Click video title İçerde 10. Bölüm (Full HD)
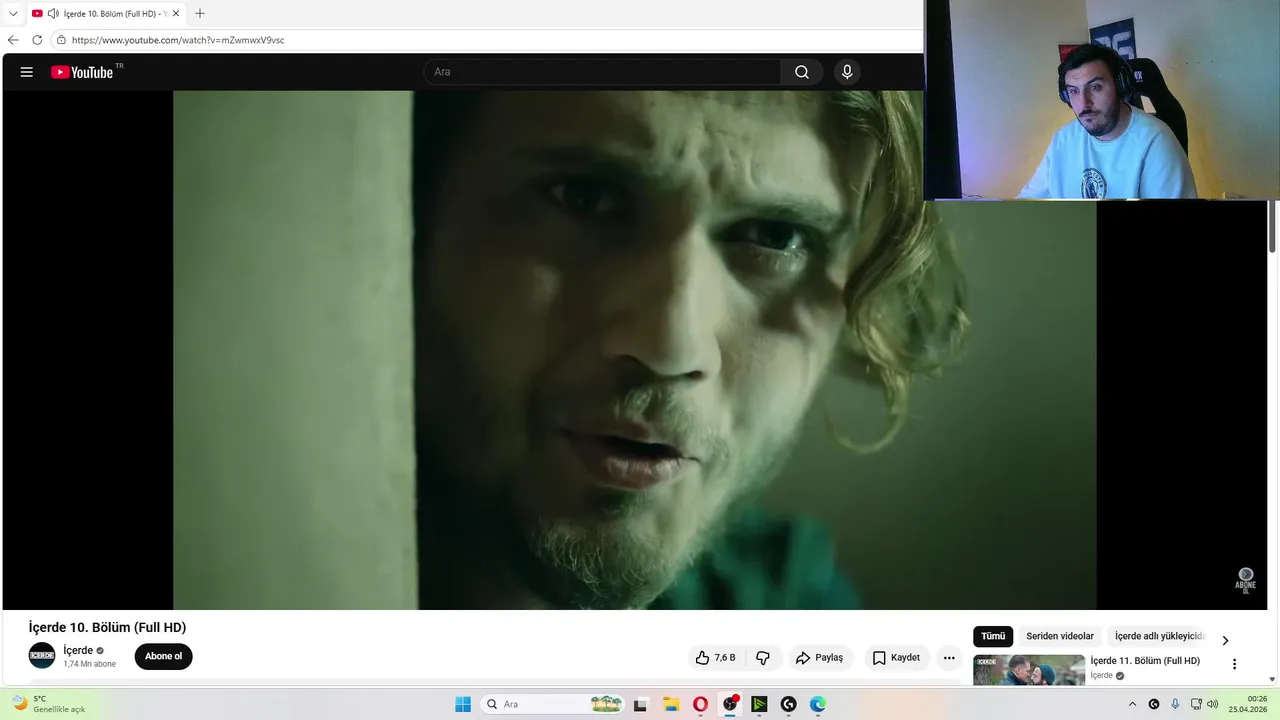Image resolution: width=1280 pixels, height=720 pixels. tap(107, 627)
